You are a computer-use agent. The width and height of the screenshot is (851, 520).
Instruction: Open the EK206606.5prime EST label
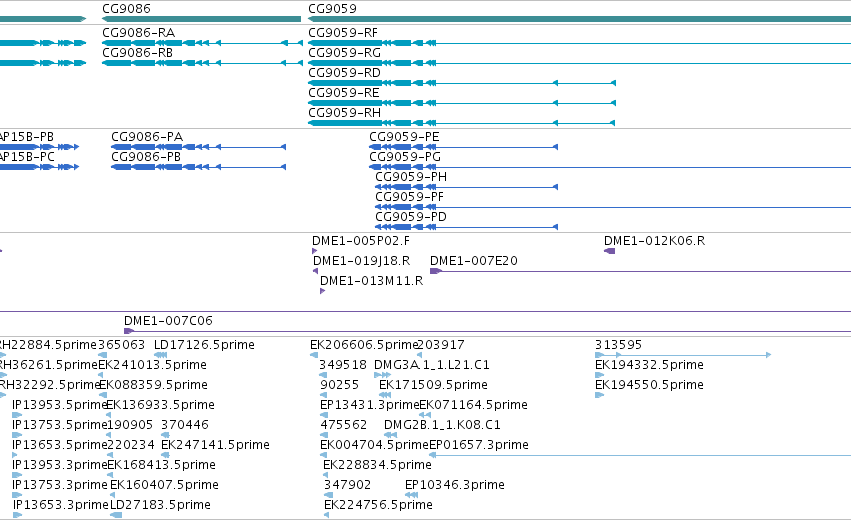pyautogui.click(x=364, y=345)
